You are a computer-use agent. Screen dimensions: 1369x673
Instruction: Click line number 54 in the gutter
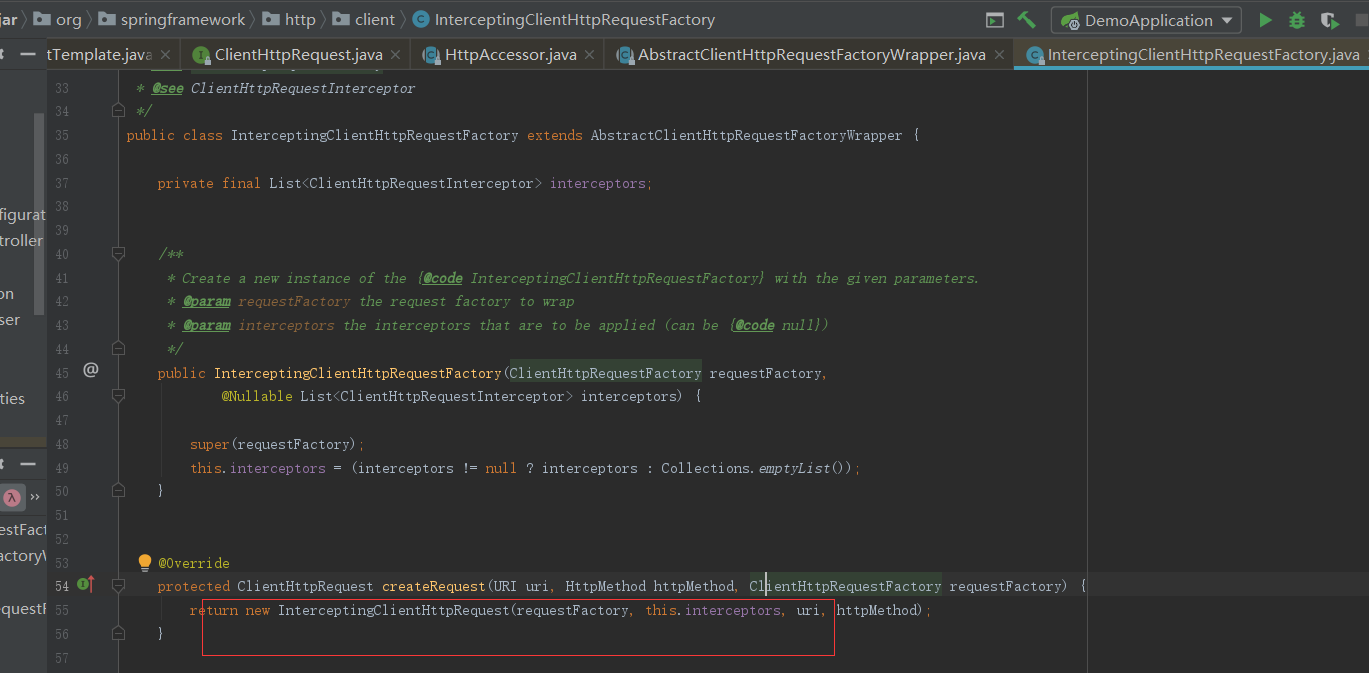click(61, 586)
